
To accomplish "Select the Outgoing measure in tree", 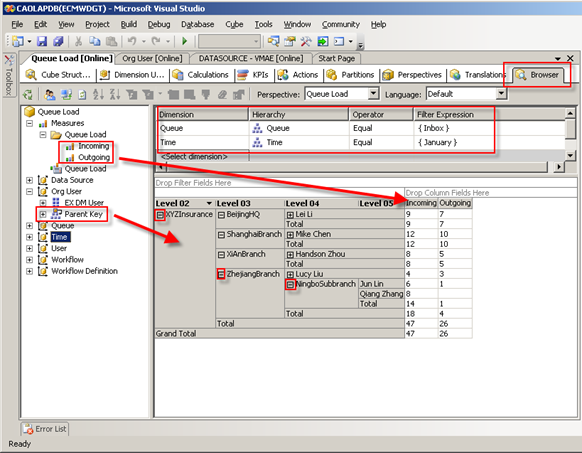I will click(x=94, y=157).
